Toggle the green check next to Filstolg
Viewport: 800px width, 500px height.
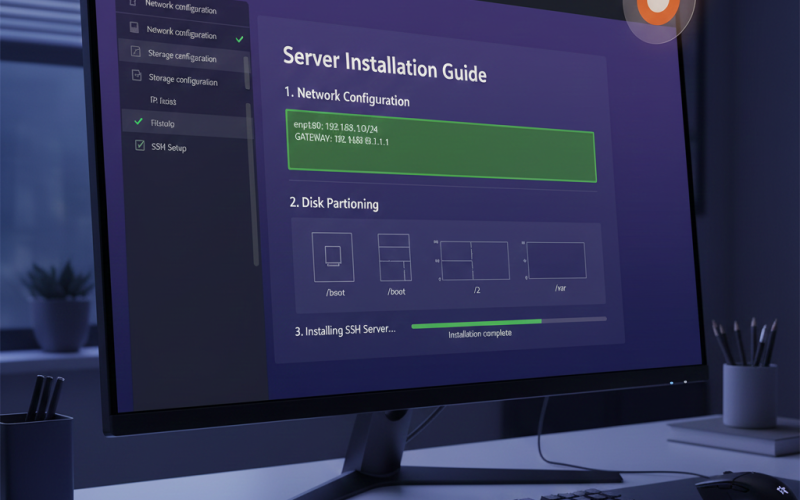click(138, 121)
